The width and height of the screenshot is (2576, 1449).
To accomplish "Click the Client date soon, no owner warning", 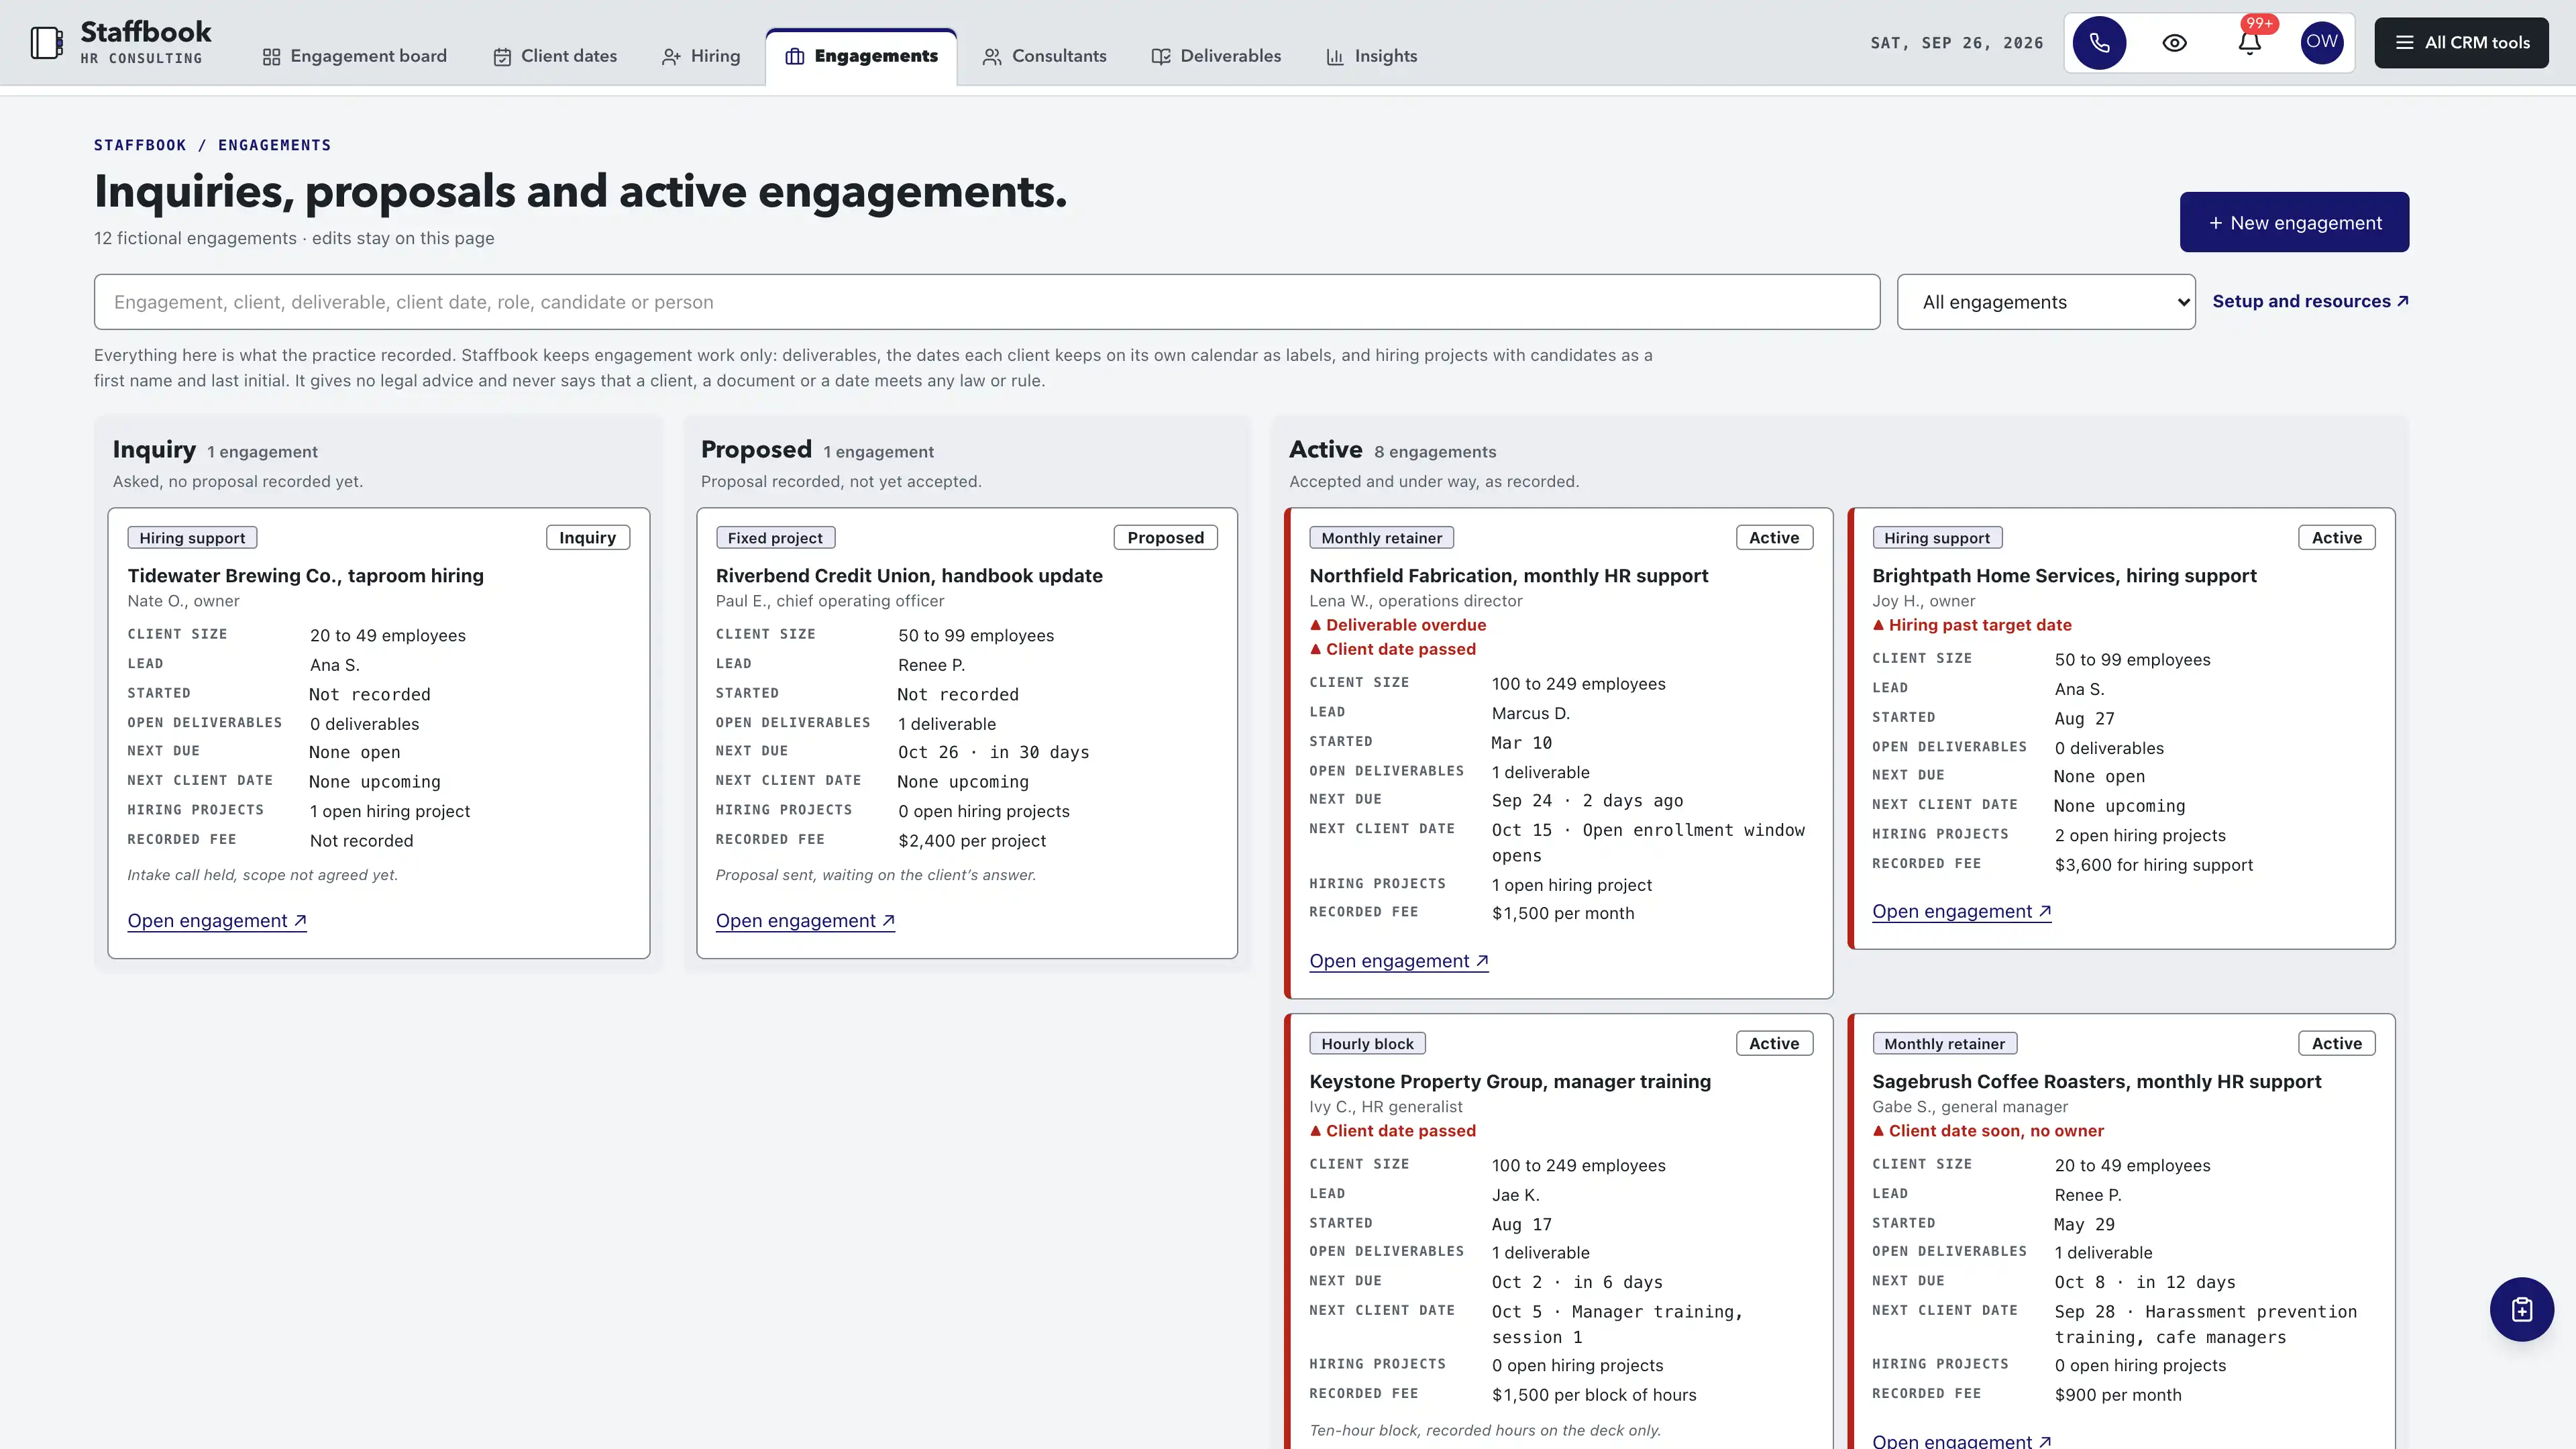I will click(1988, 1131).
